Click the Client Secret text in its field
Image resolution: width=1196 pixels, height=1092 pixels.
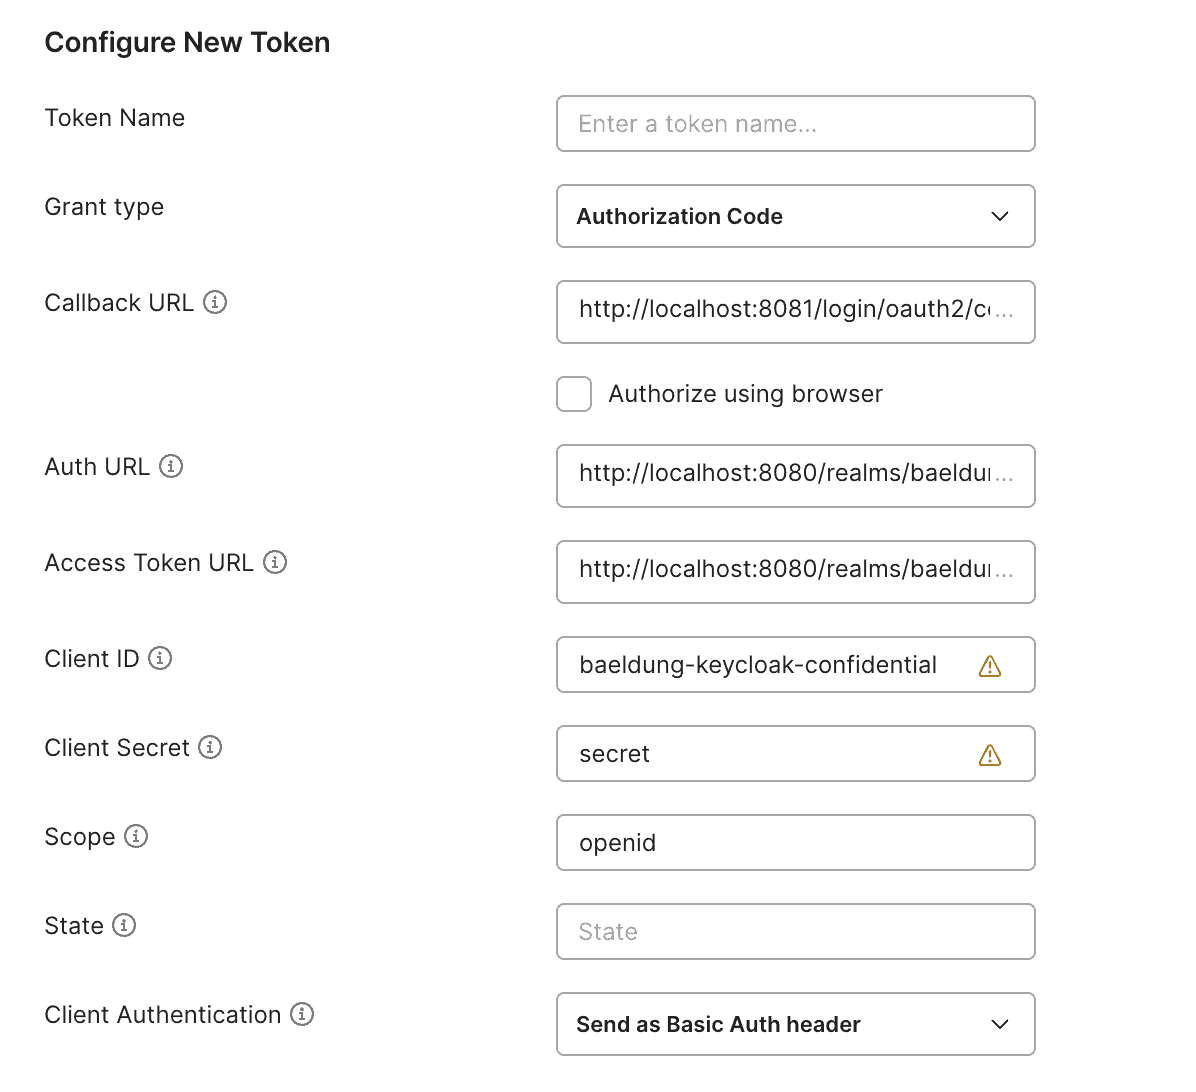[616, 754]
